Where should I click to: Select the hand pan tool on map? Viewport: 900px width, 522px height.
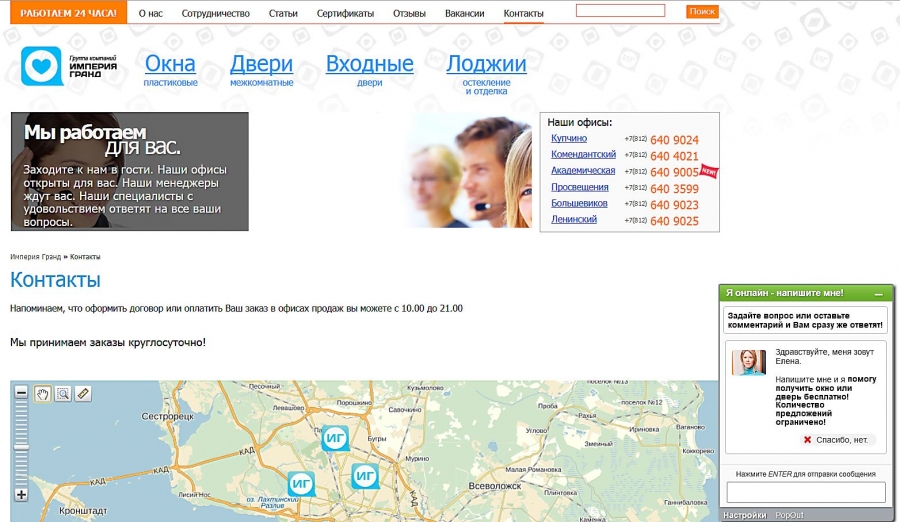43,393
